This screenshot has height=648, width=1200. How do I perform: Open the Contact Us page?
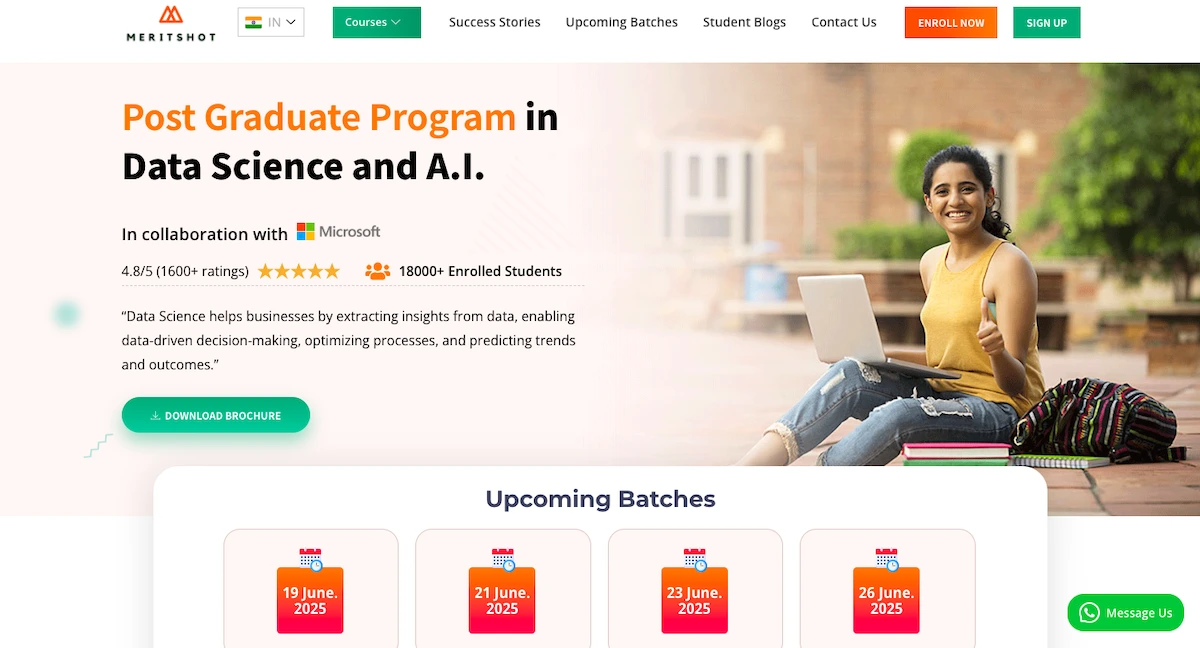tap(844, 22)
